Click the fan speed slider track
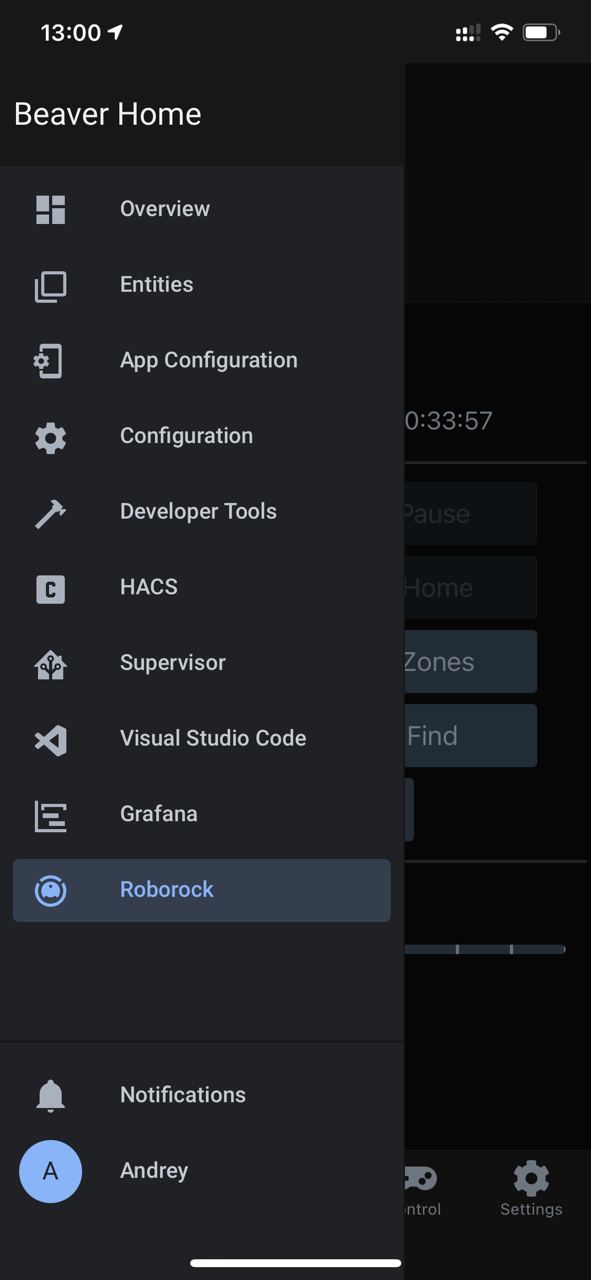This screenshot has width=591, height=1280. pos(484,948)
